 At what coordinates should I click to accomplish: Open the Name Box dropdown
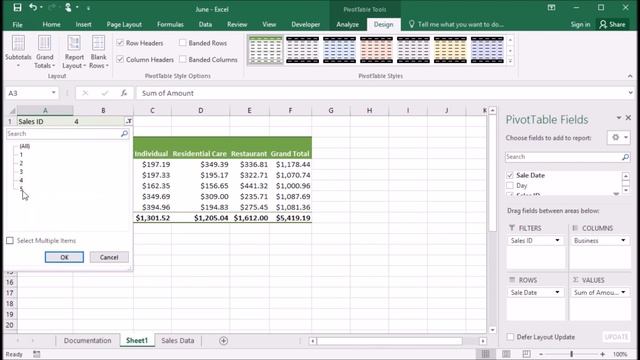pyautogui.click(x=53, y=93)
